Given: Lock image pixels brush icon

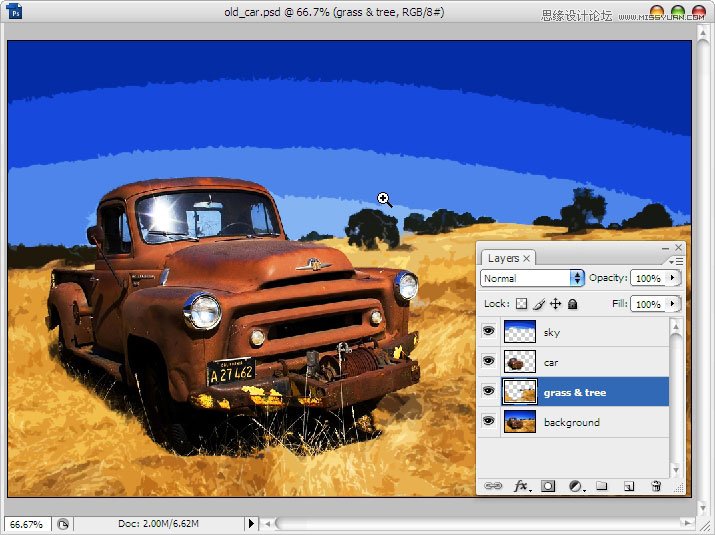Looking at the screenshot, I should [x=539, y=304].
